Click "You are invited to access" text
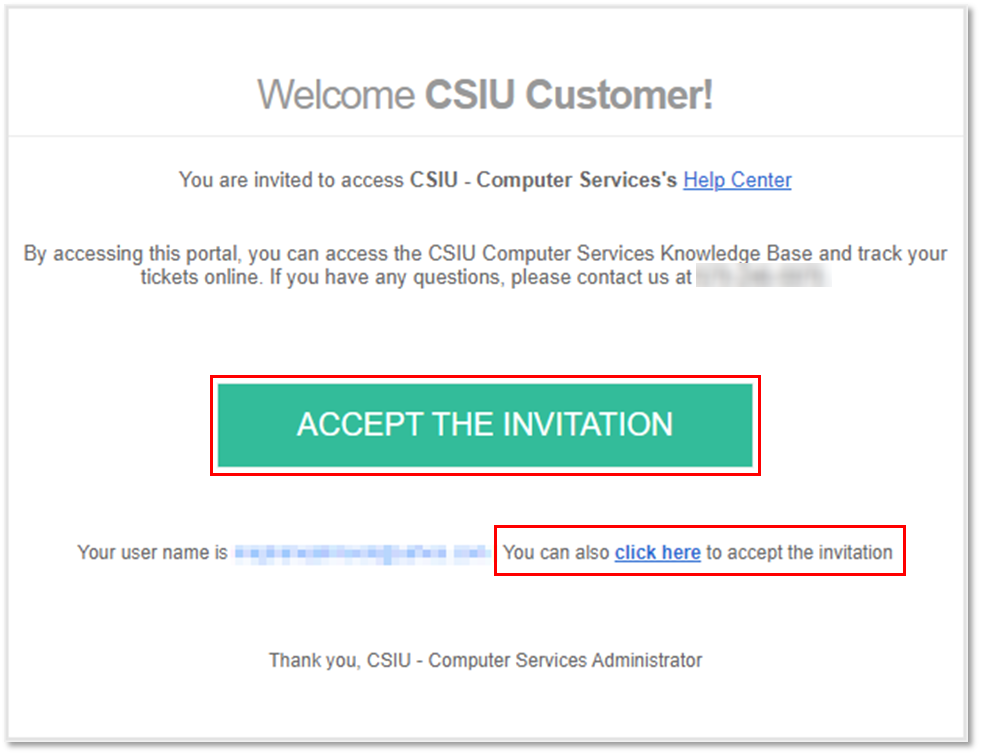This screenshot has height=755, width=981. click(x=291, y=180)
